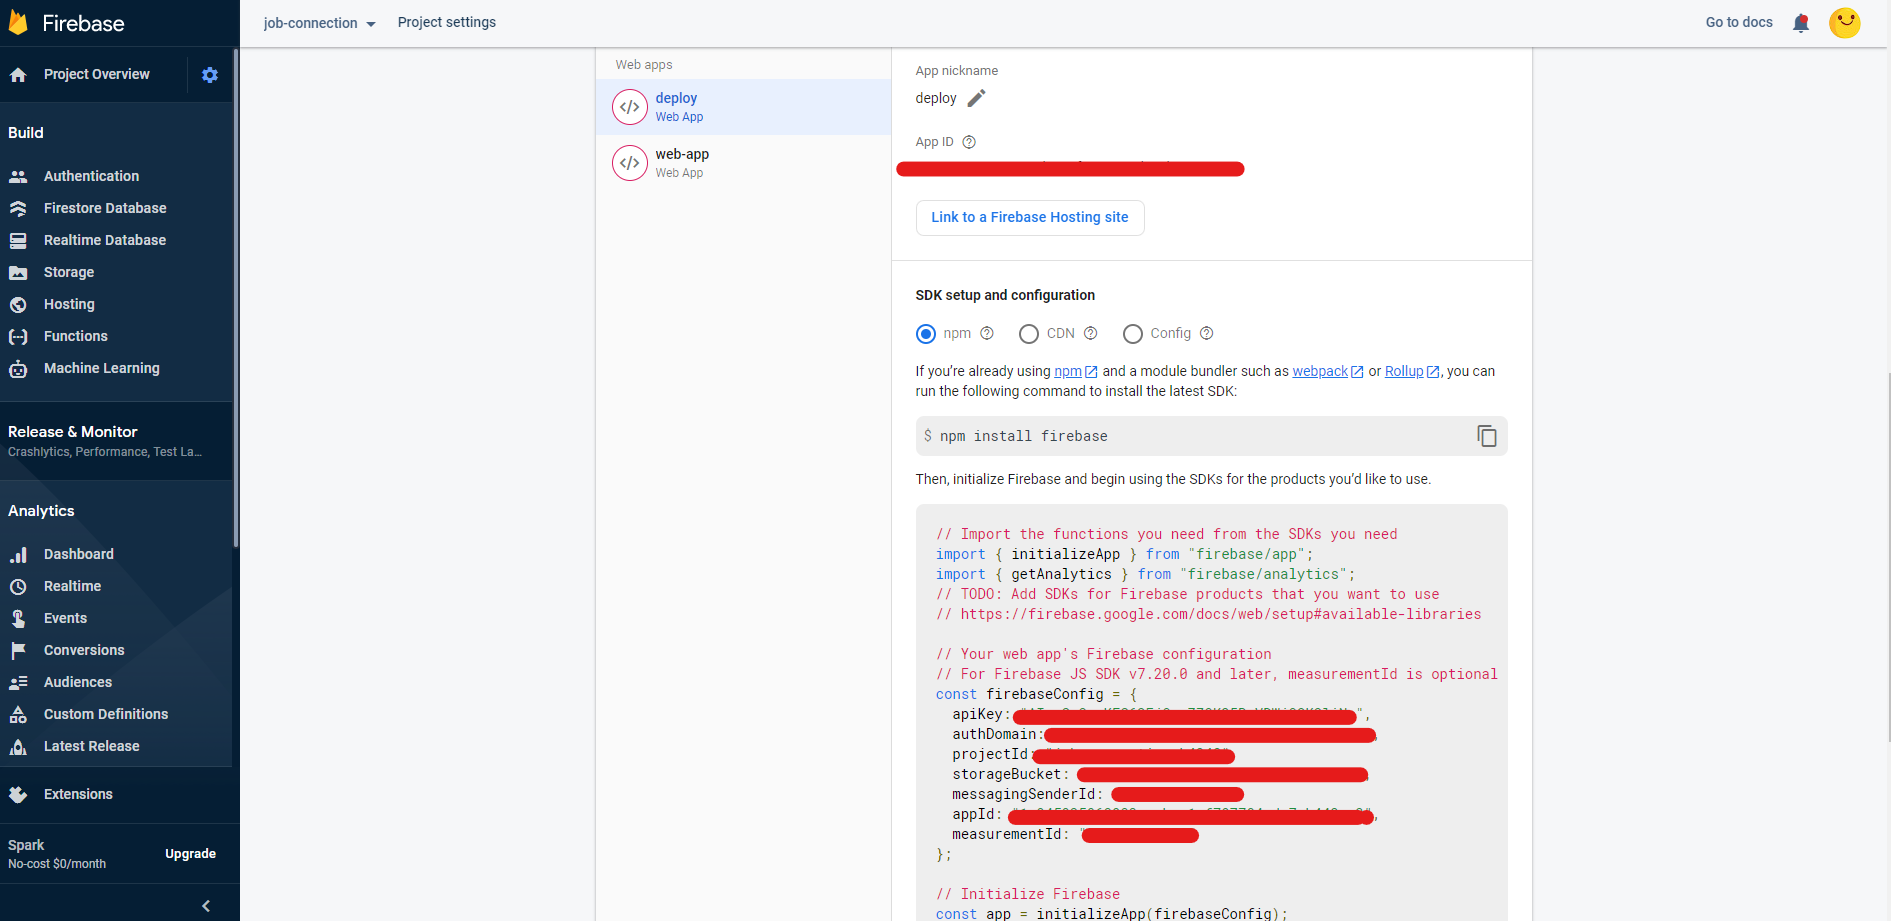This screenshot has height=921, width=1891.
Task: Click the SDK setup and configuration heading
Action: click(1005, 295)
